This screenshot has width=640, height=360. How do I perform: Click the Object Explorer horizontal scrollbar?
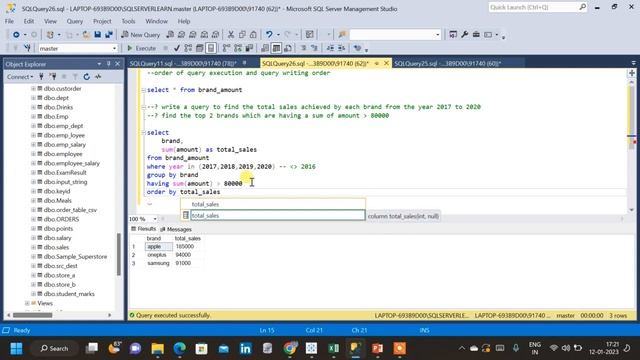[x=59, y=315]
